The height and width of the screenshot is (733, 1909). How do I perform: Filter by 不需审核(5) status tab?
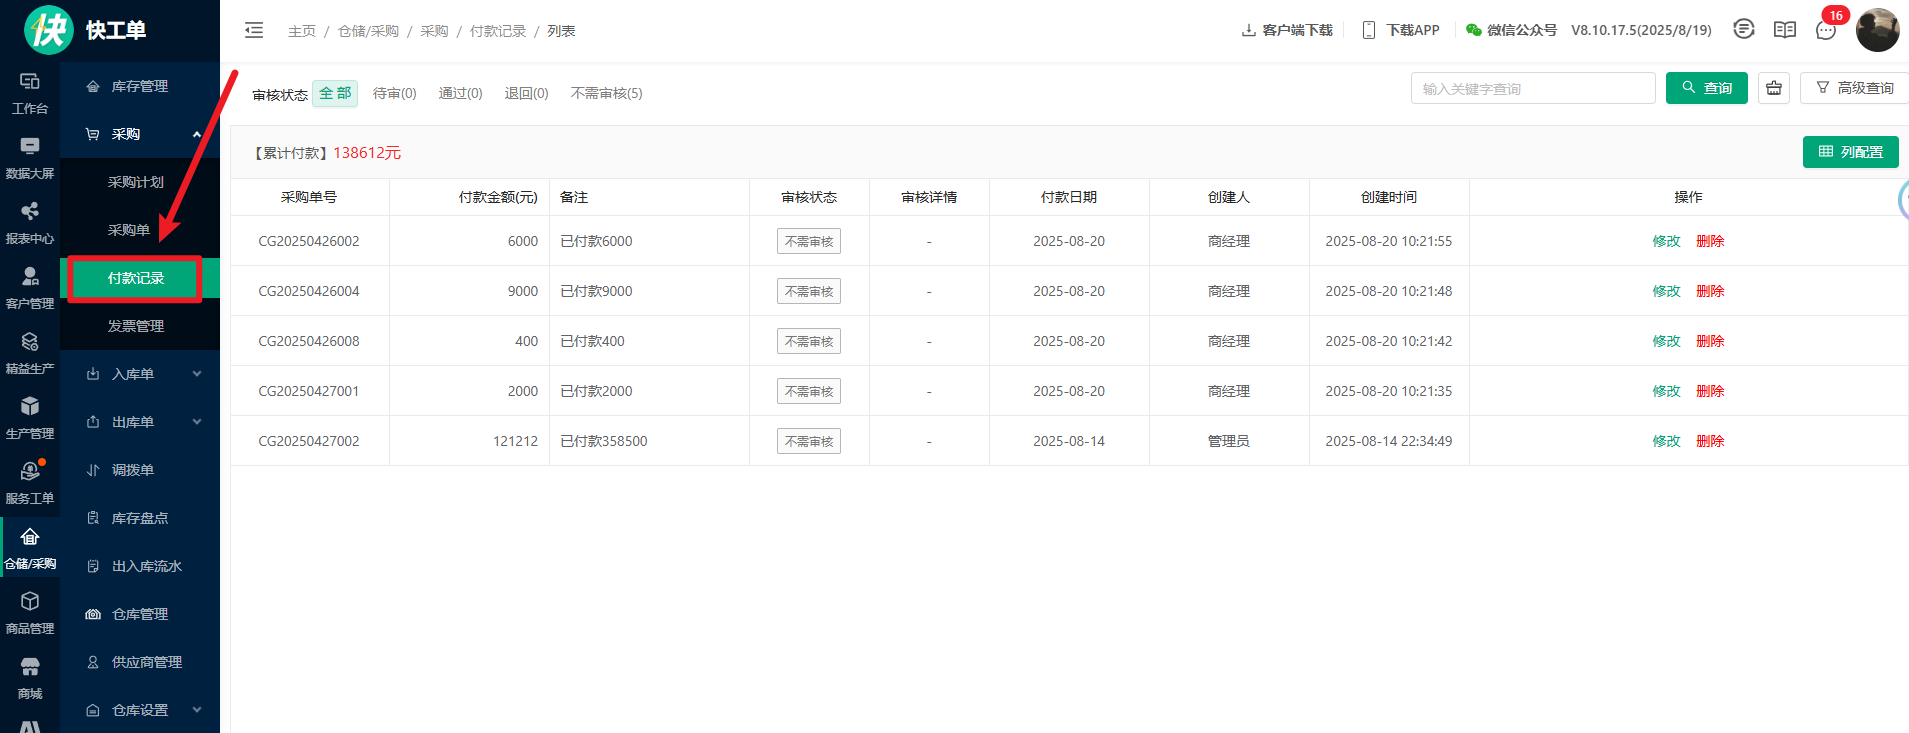[x=606, y=93]
